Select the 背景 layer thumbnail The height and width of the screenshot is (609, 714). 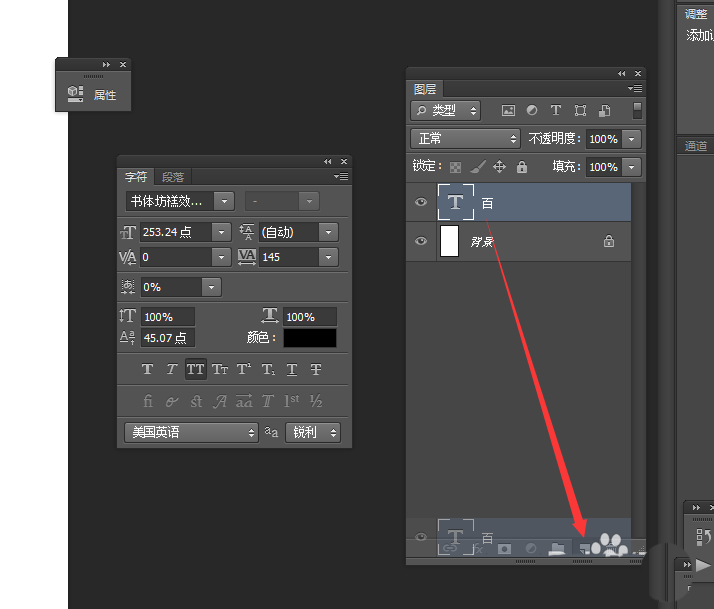[449, 241]
